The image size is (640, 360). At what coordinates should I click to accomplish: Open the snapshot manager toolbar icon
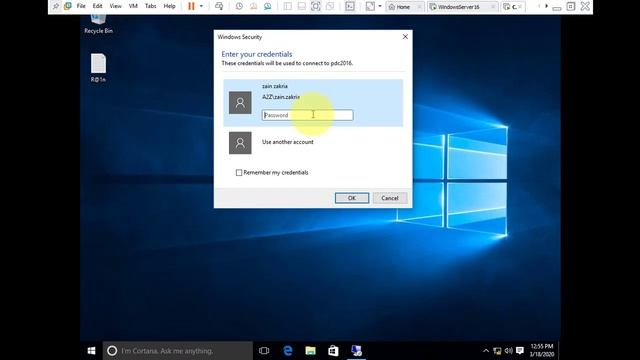[x=267, y=6]
